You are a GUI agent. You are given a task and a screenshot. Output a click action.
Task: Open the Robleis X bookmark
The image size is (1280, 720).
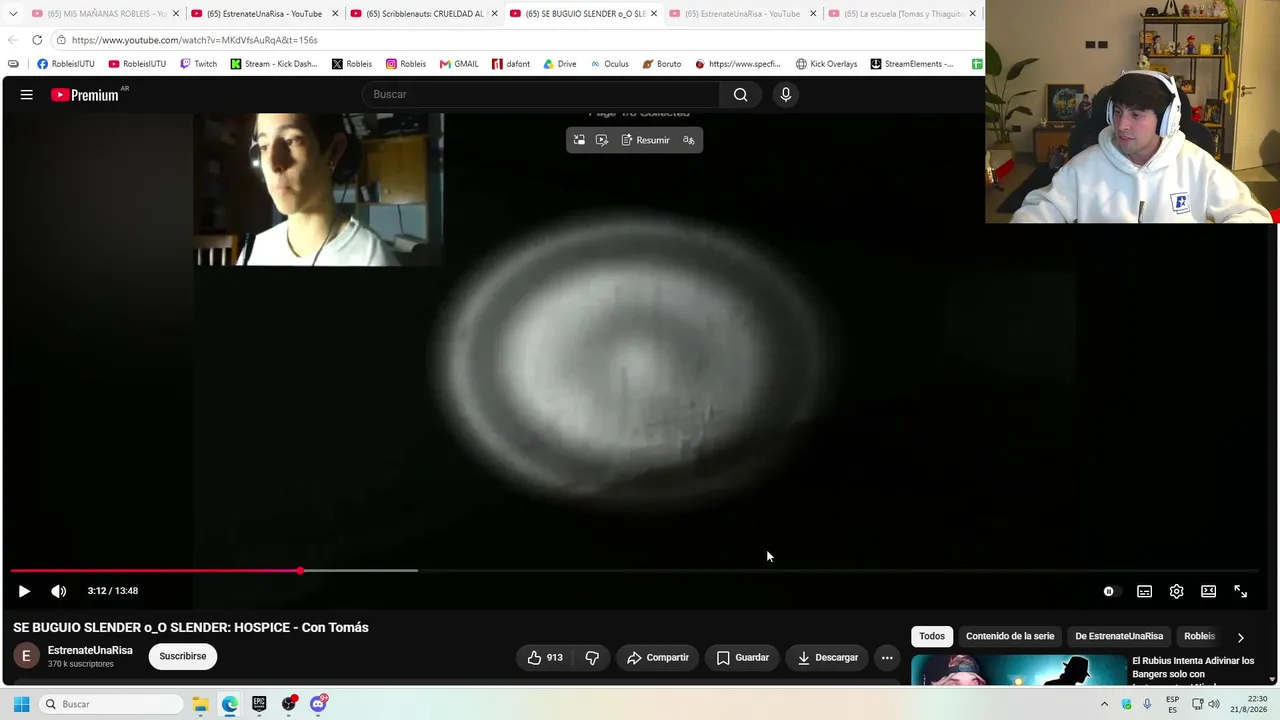click(352, 64)
